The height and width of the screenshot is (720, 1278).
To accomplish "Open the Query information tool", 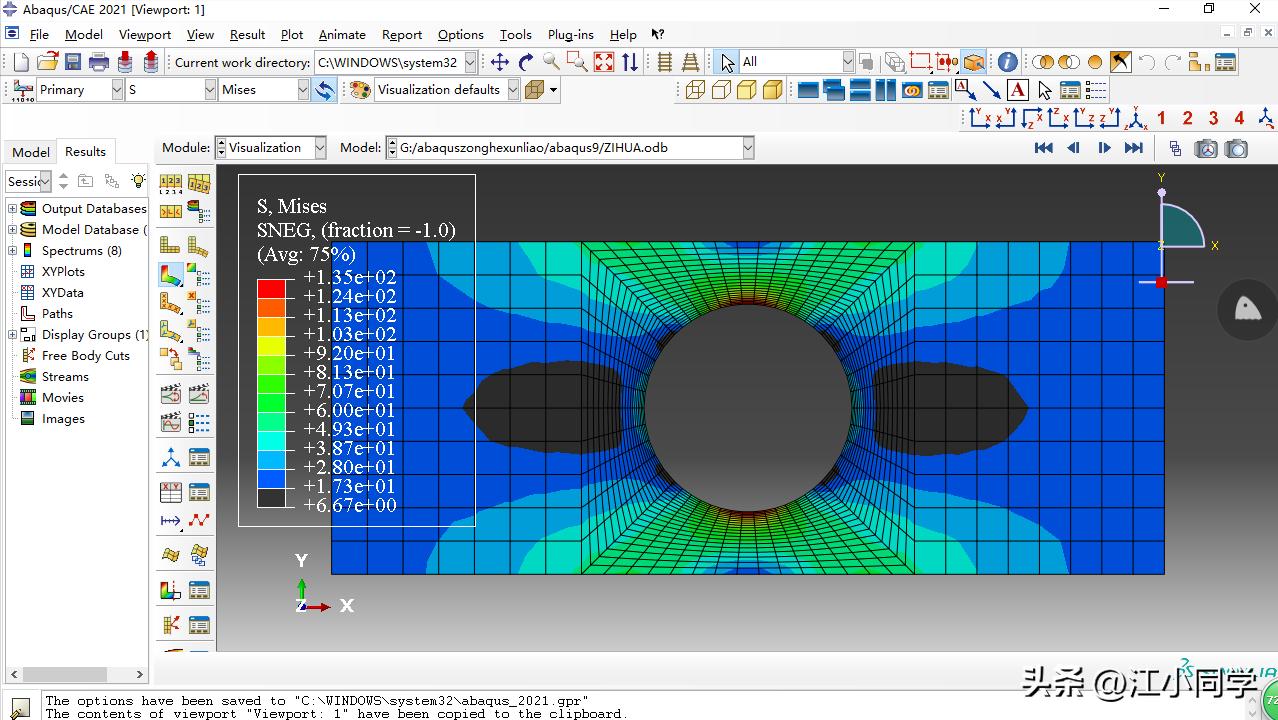I will click(x=1007, y=62).
